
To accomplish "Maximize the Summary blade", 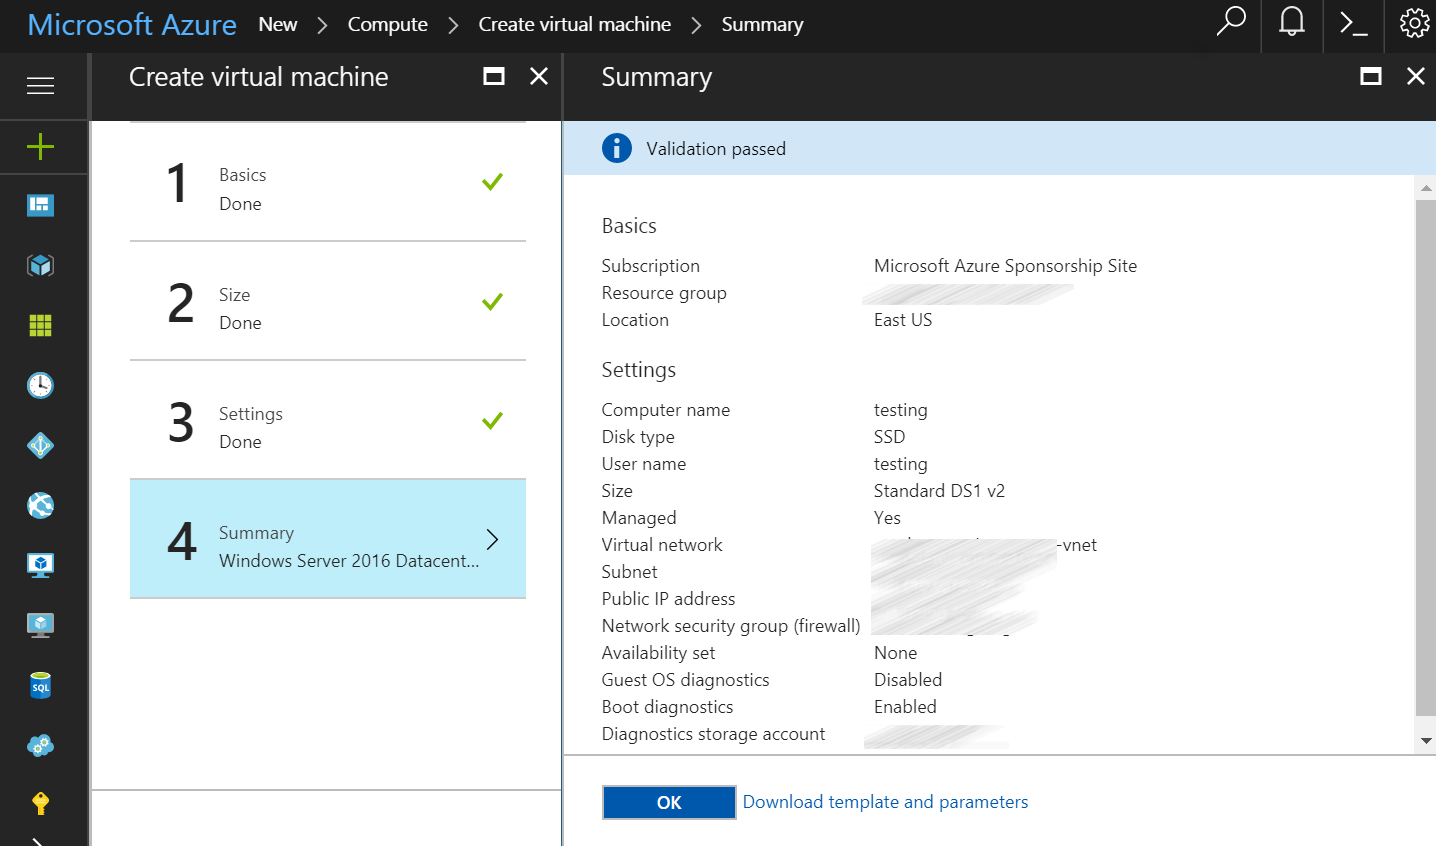I will tap(1371, 76).
